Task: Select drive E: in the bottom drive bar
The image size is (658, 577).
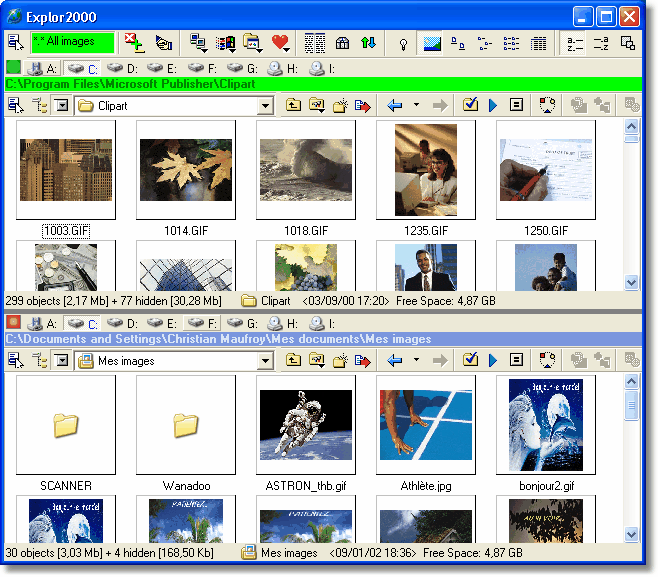Action: 162,323
